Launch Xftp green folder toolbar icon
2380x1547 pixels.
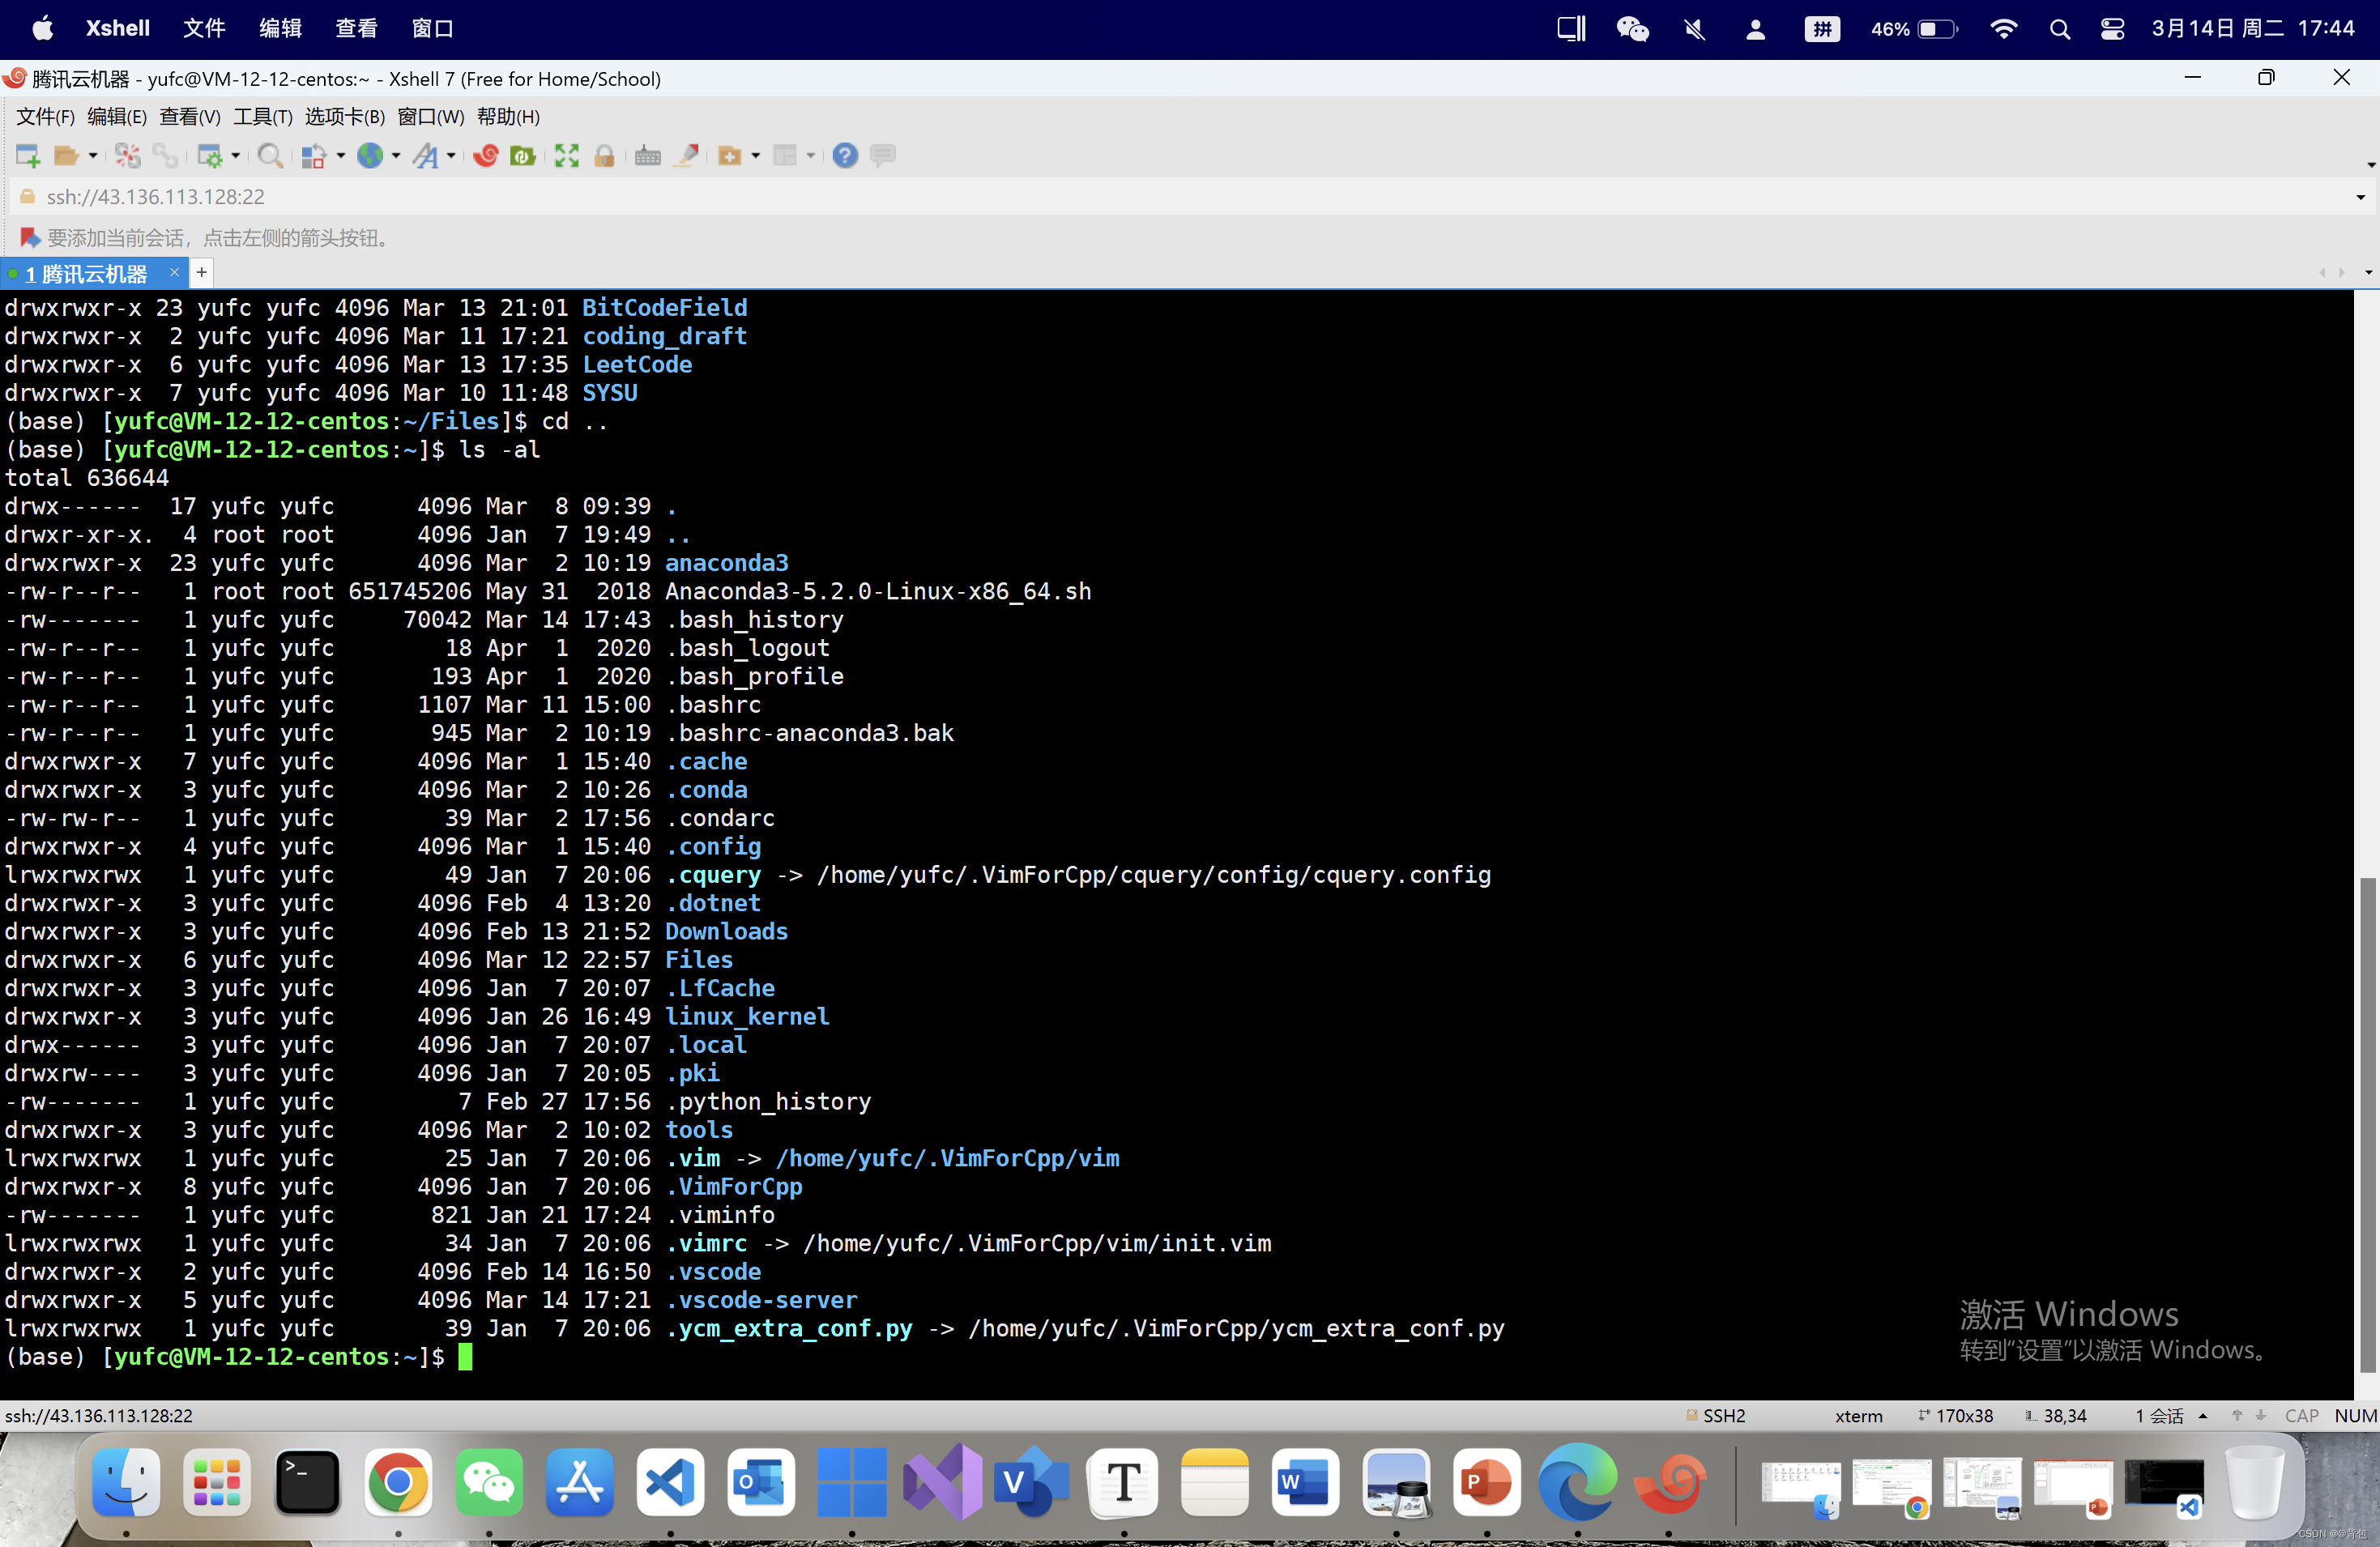point(523,155)
